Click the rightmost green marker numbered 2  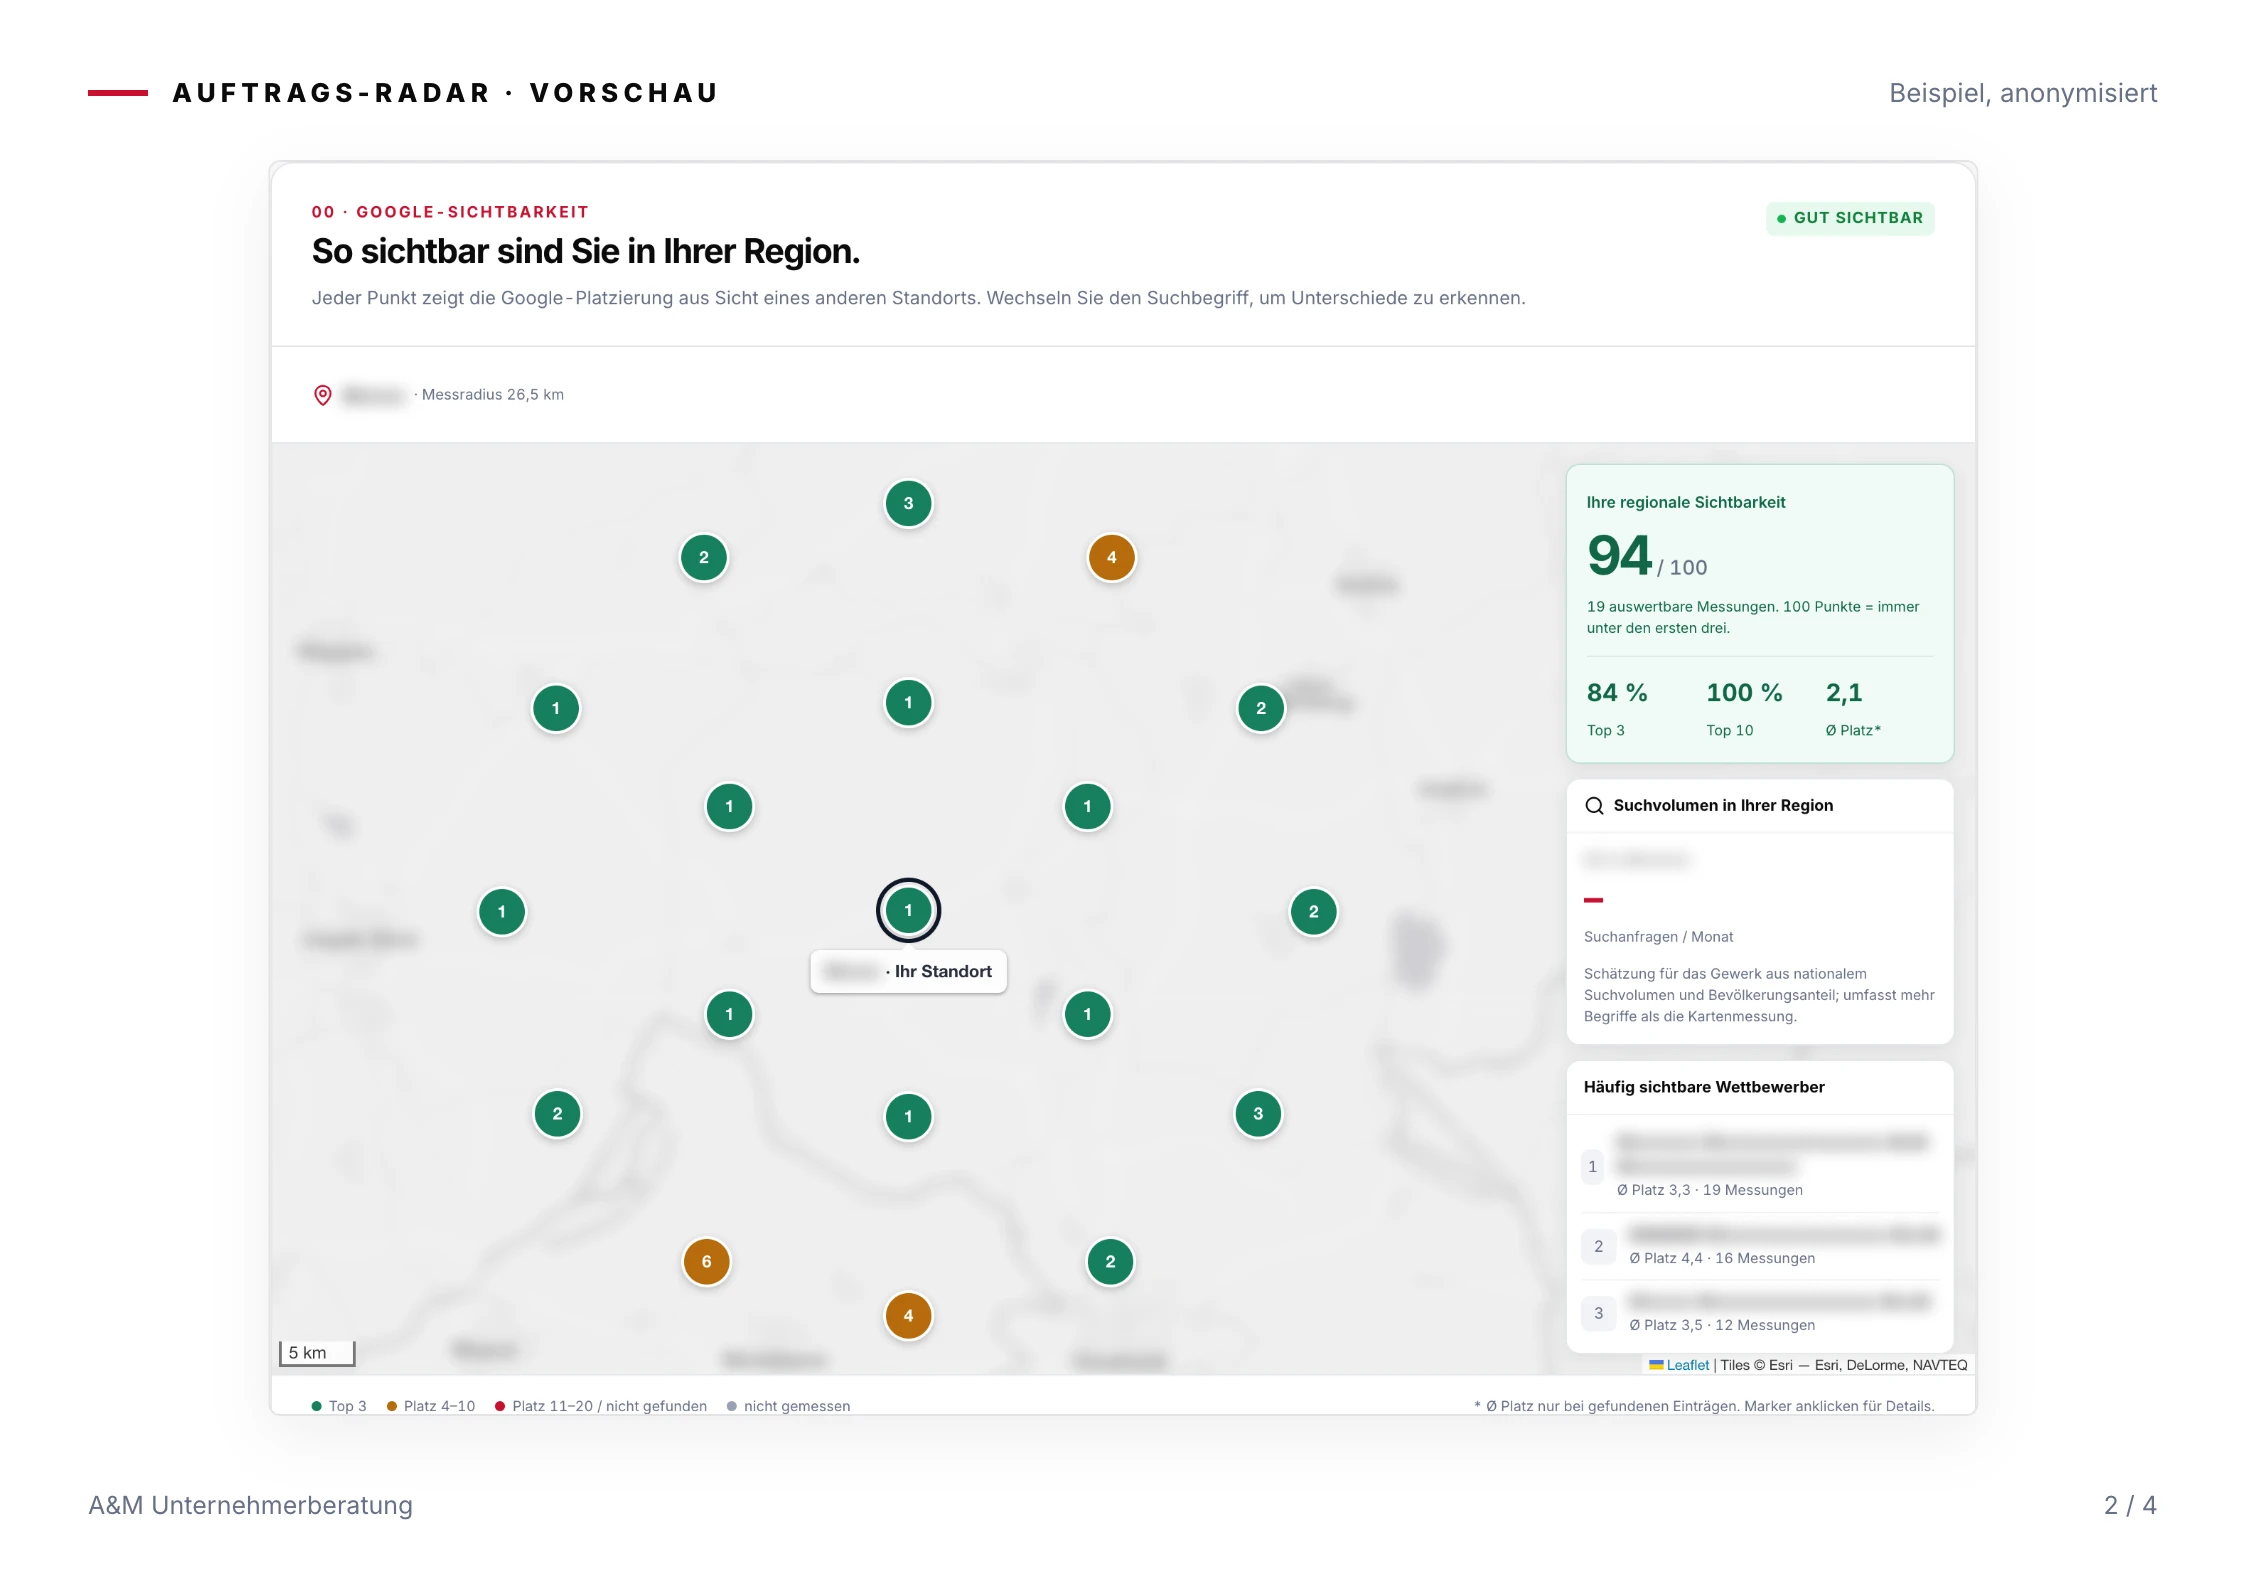(1313, 911)
